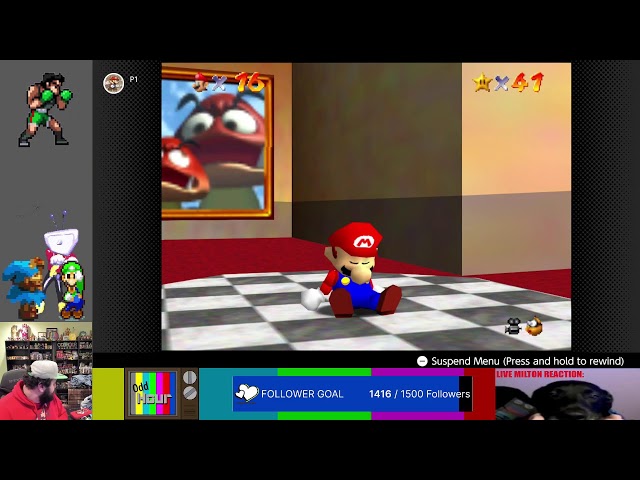The width and height of the screenshot is (640, 480).
Task: Click the 'FOLLOWER GOAL' label
Action: point(302,394)
